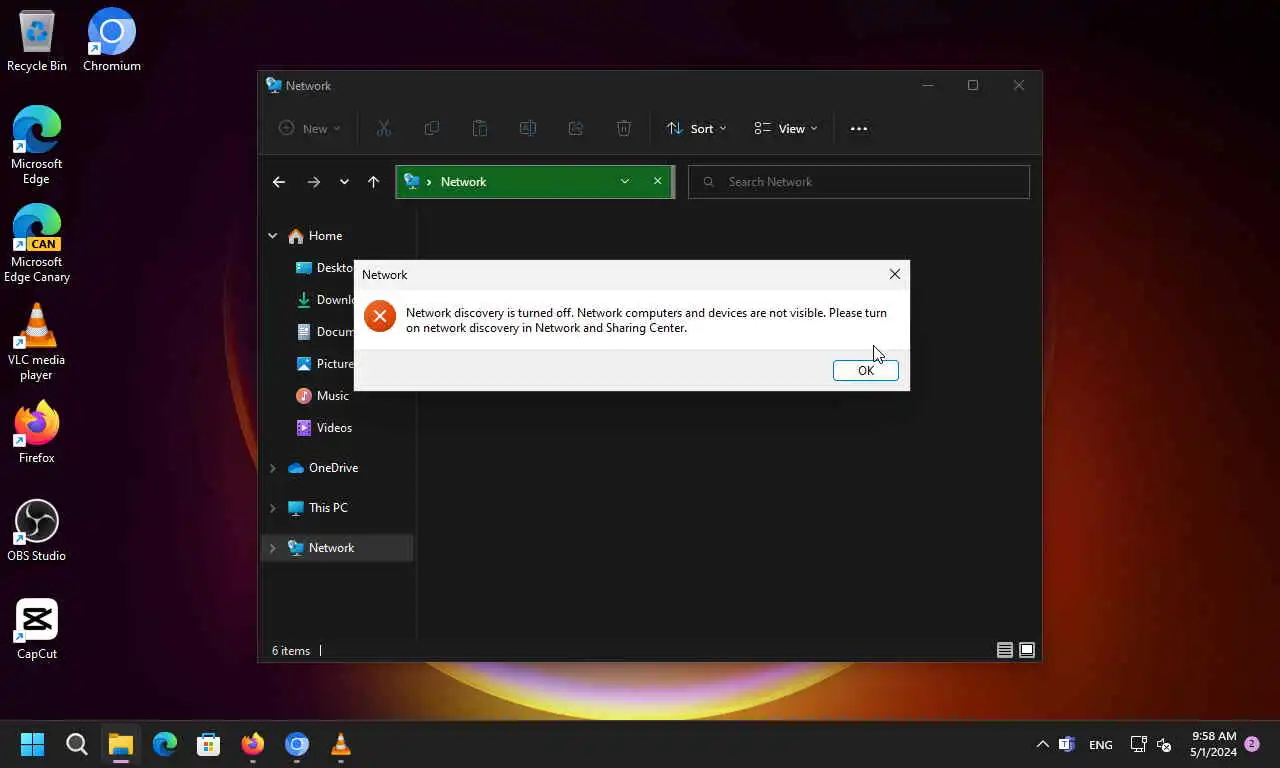The image size is (1280, 768).
Task: Click the "6 items" status bar text
Action: (x=291, y=651)
